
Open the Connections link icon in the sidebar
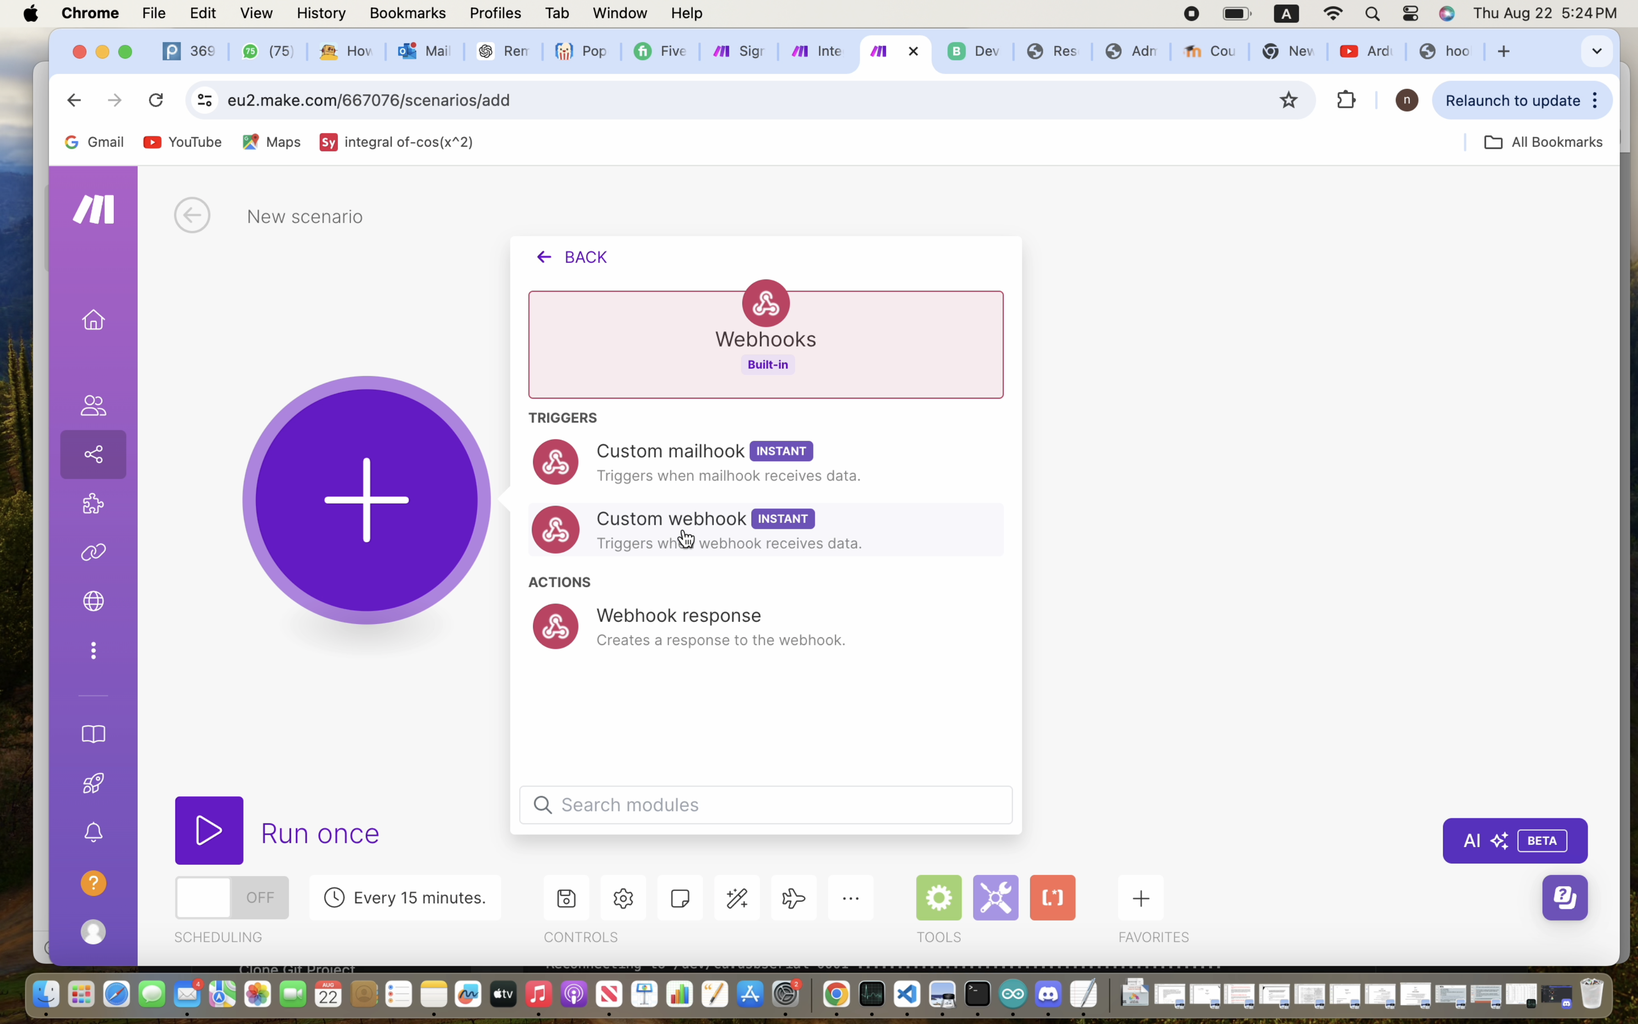click(x=93, y=553)
